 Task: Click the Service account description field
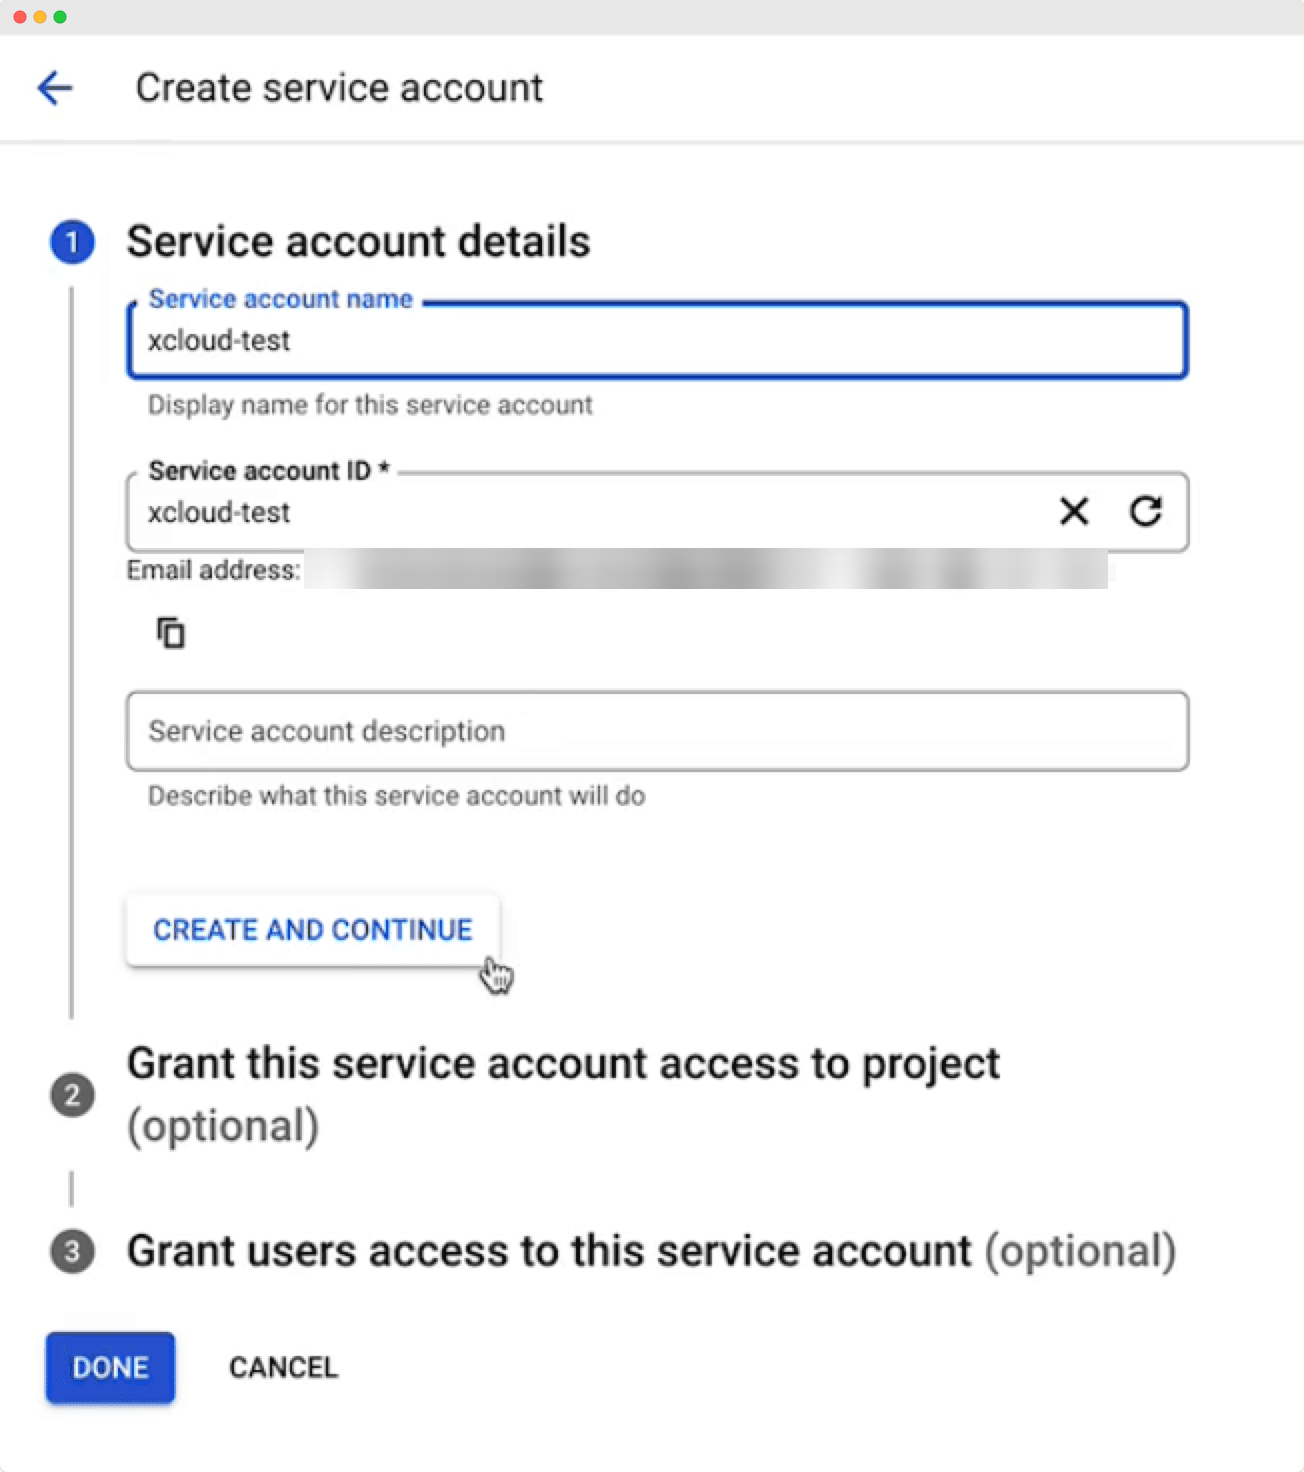[655, 731]
